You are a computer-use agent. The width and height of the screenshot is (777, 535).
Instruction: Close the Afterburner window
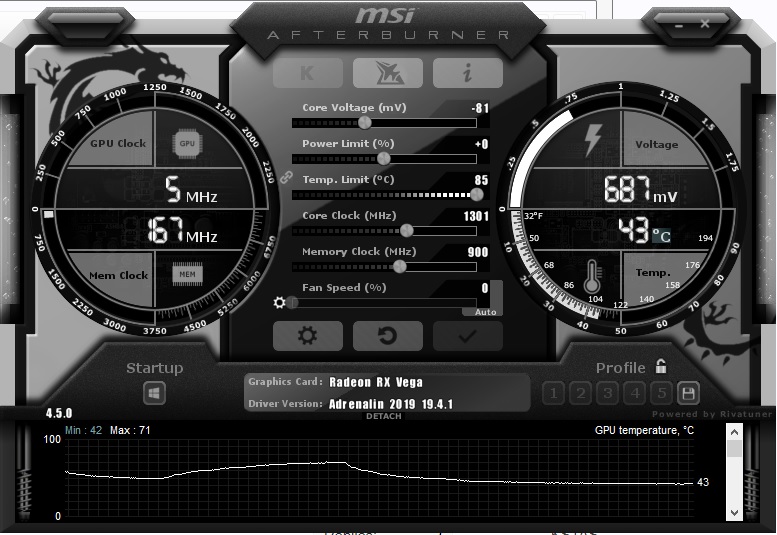coord(705,23)
